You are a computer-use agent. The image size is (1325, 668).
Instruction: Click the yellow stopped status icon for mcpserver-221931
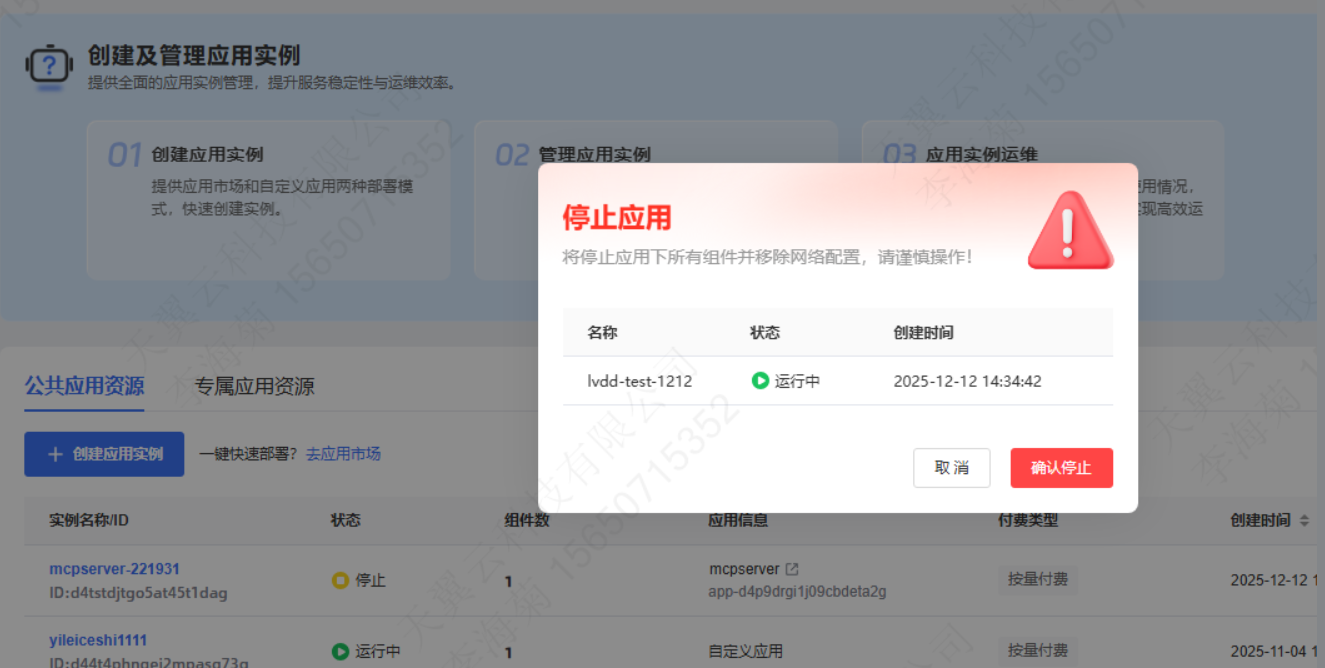click(340, 580)
